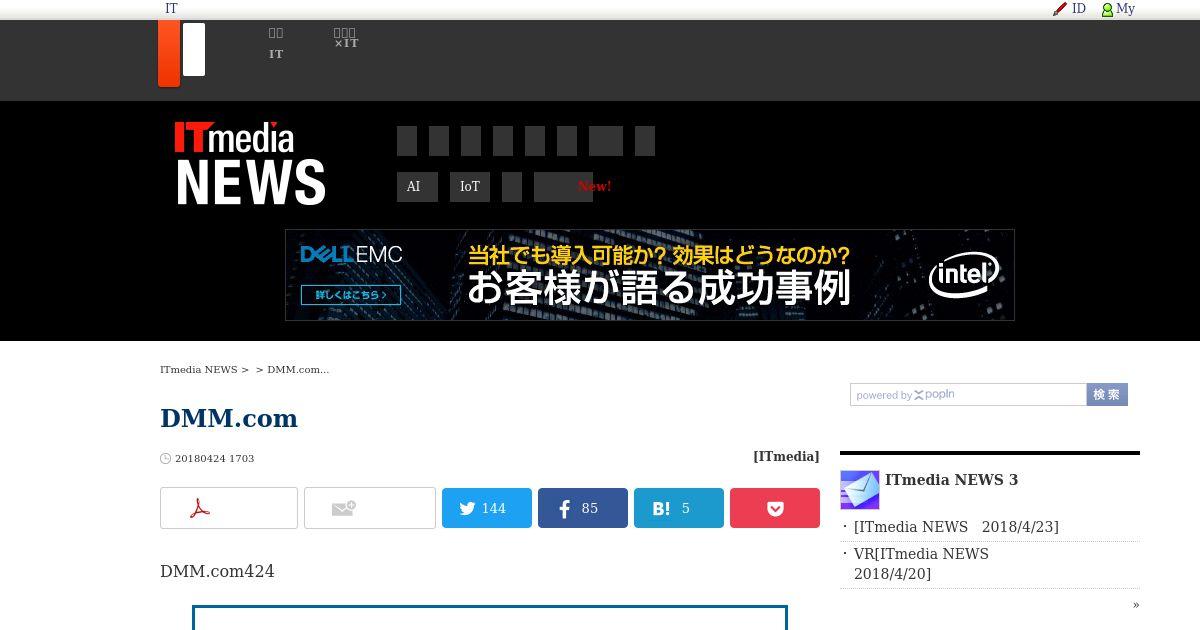Add a Hatena bookmark (5)
Viewport: 1200px width, 630px height.
click(x=679, y=508)
